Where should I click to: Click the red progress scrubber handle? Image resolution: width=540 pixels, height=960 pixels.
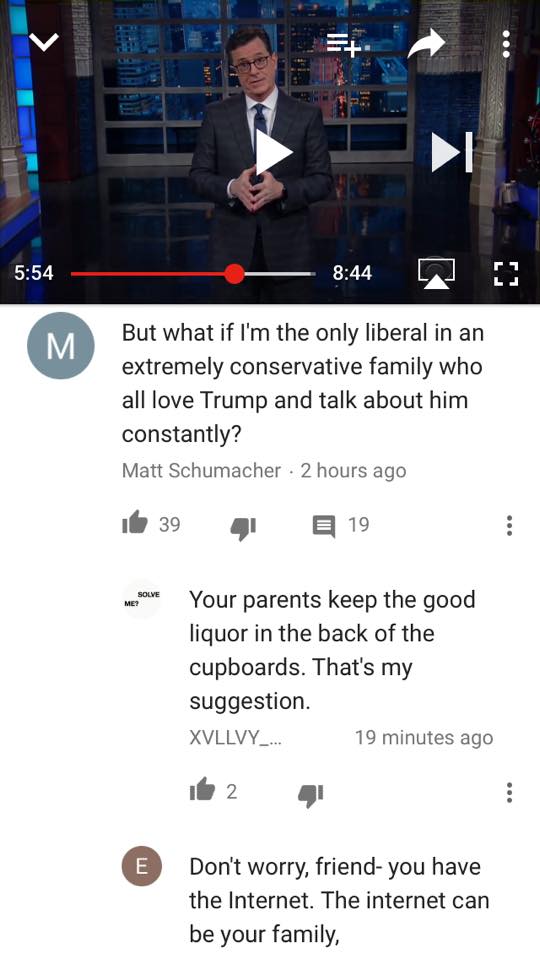click(x=234, y=274)
